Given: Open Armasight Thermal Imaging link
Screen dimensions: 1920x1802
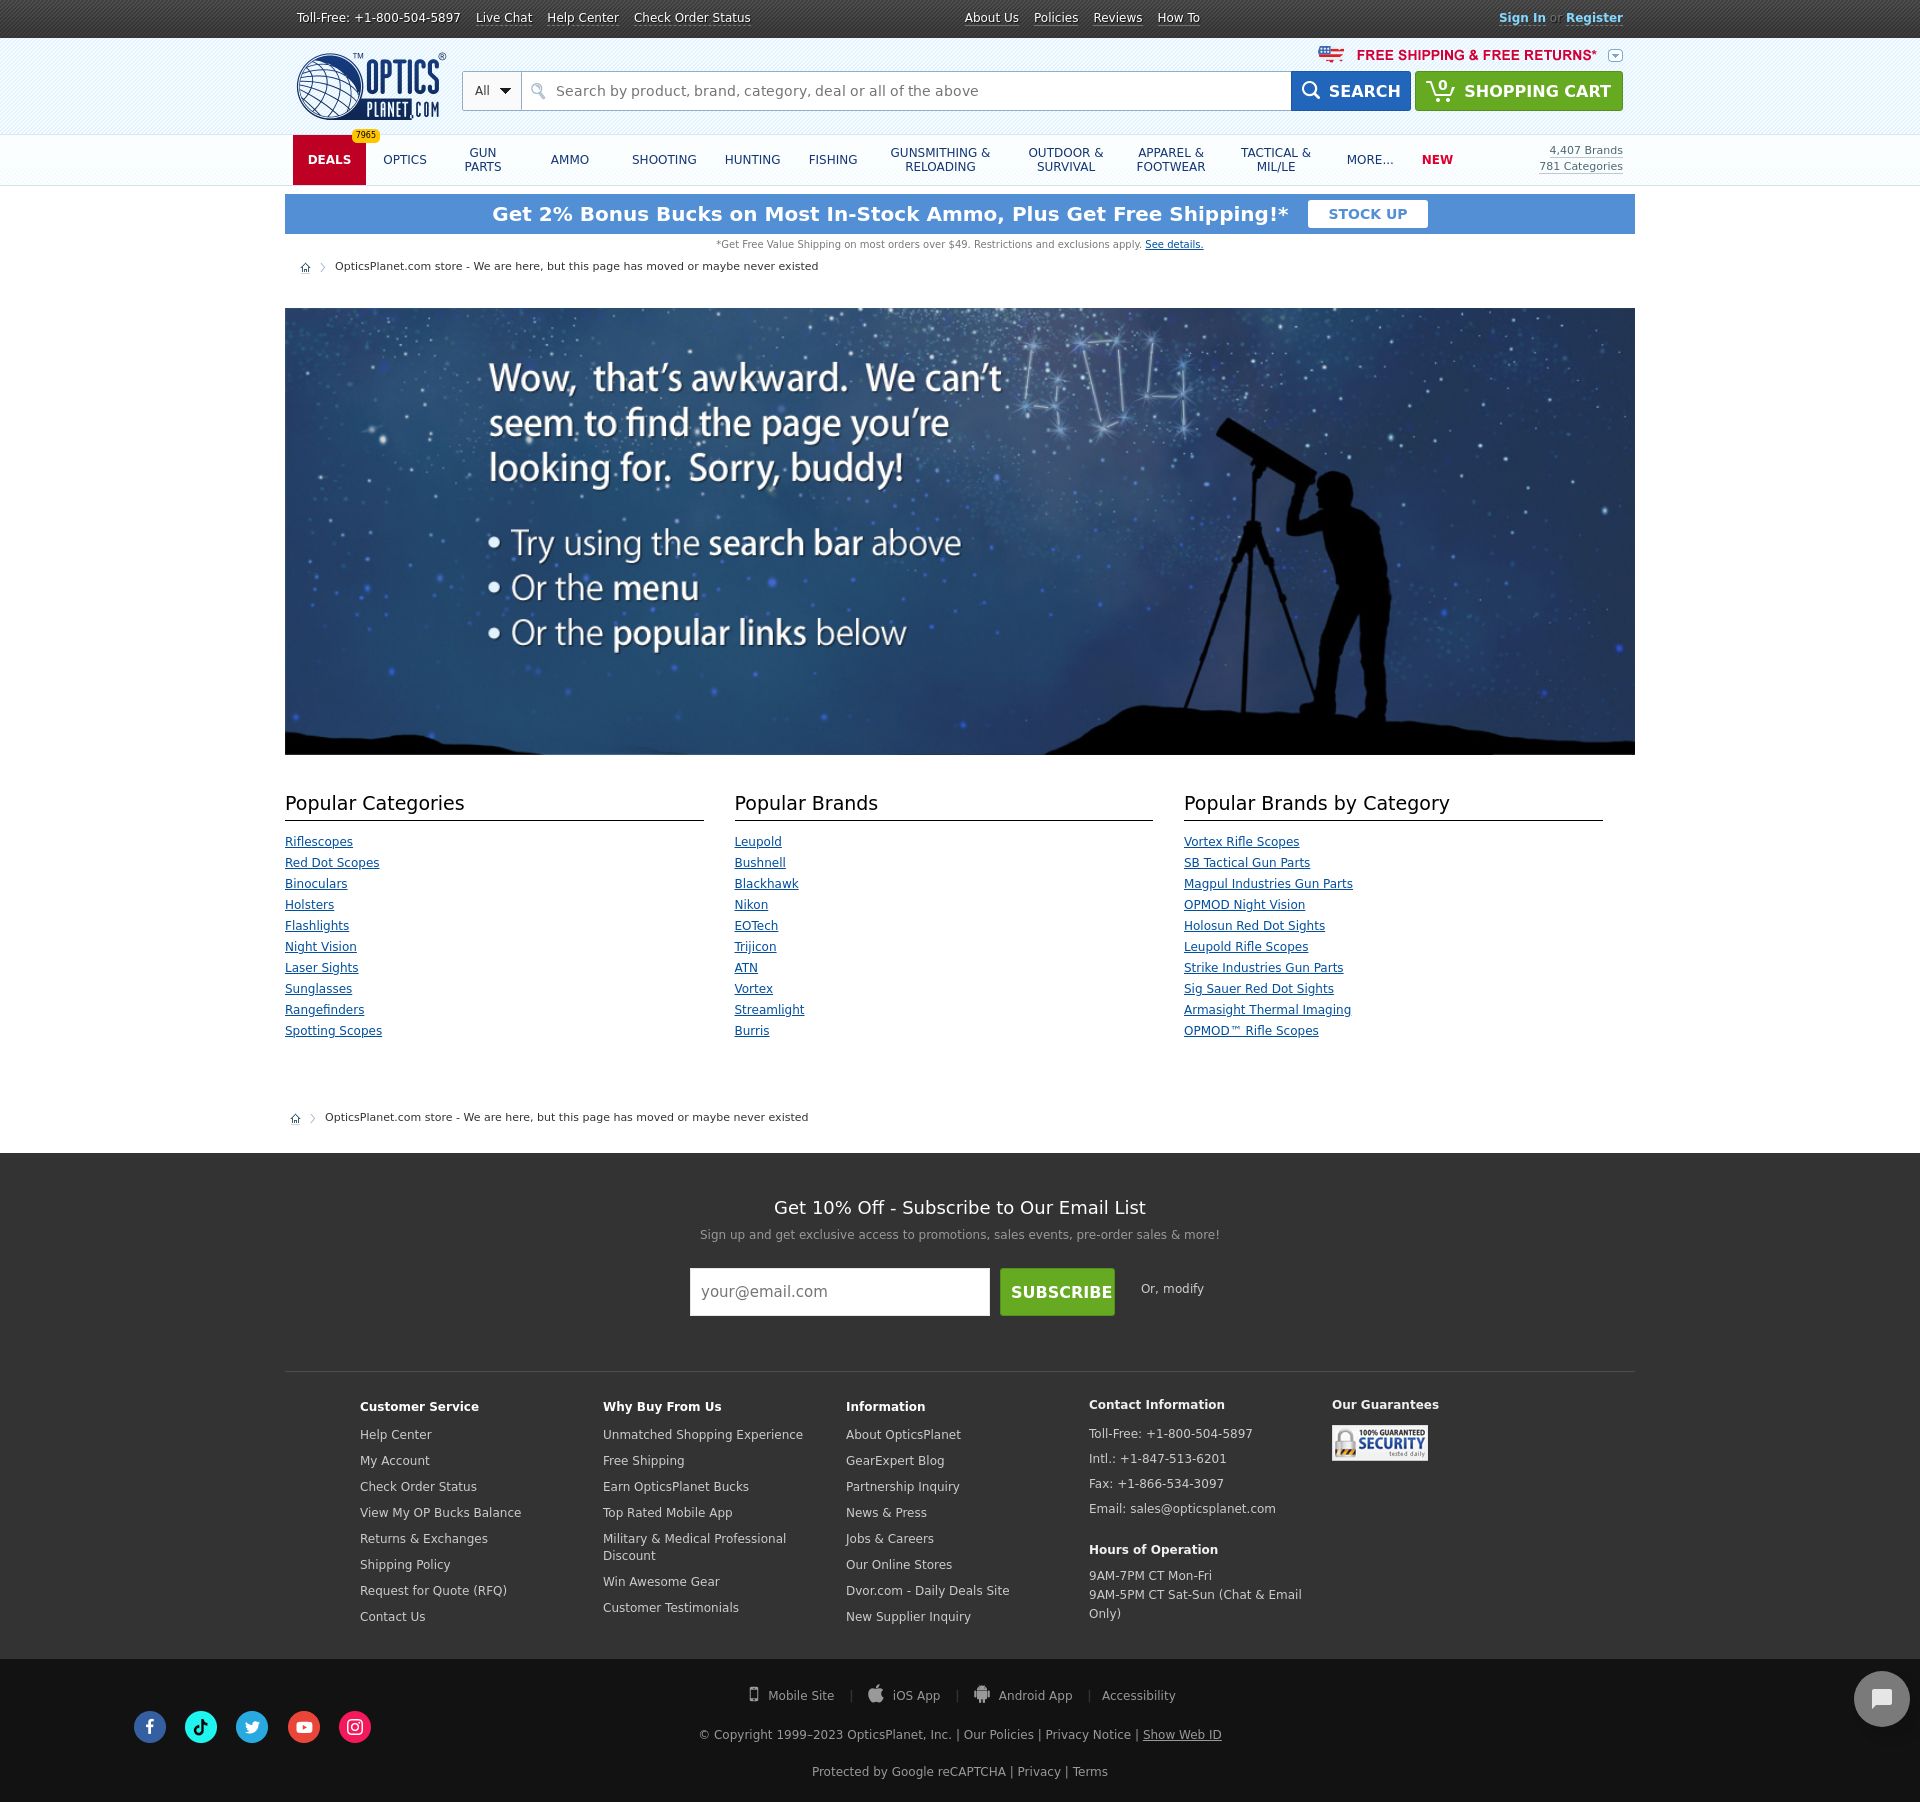Looking at the screenshot, I should tap(1267, 1010).
